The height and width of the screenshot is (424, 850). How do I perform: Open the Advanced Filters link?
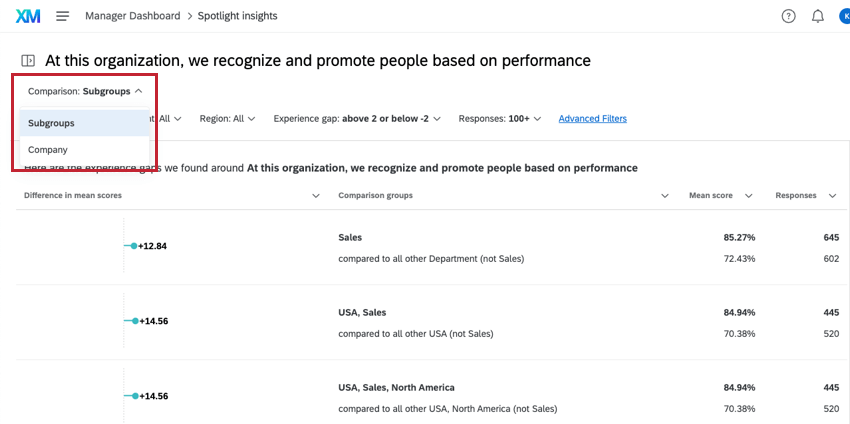(x=592, y=119)
